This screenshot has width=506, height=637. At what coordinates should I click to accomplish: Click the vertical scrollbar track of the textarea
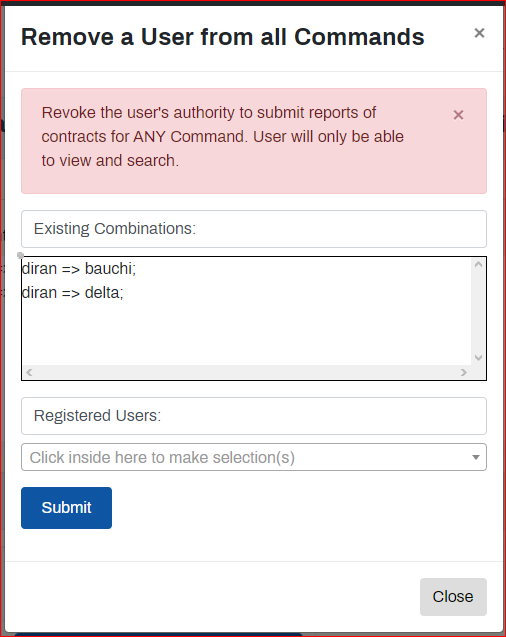478,311
